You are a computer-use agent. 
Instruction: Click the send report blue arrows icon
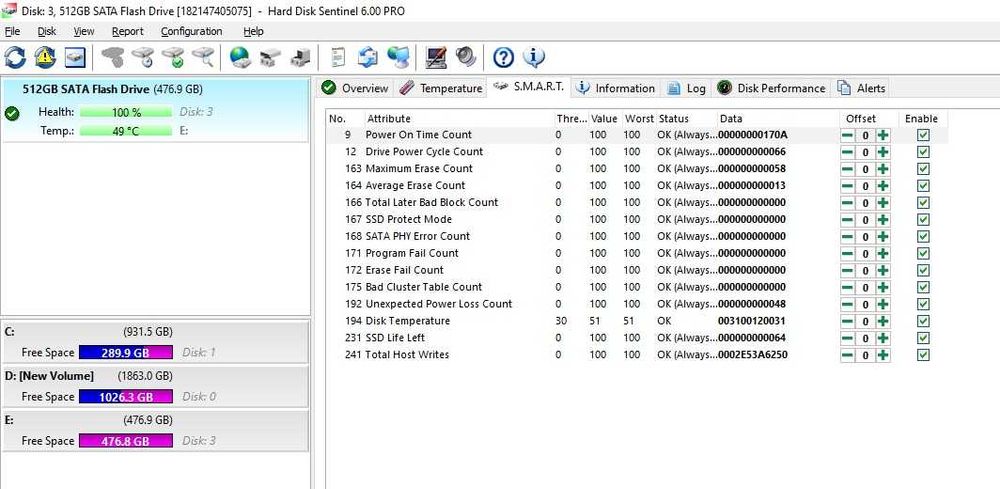367,57
